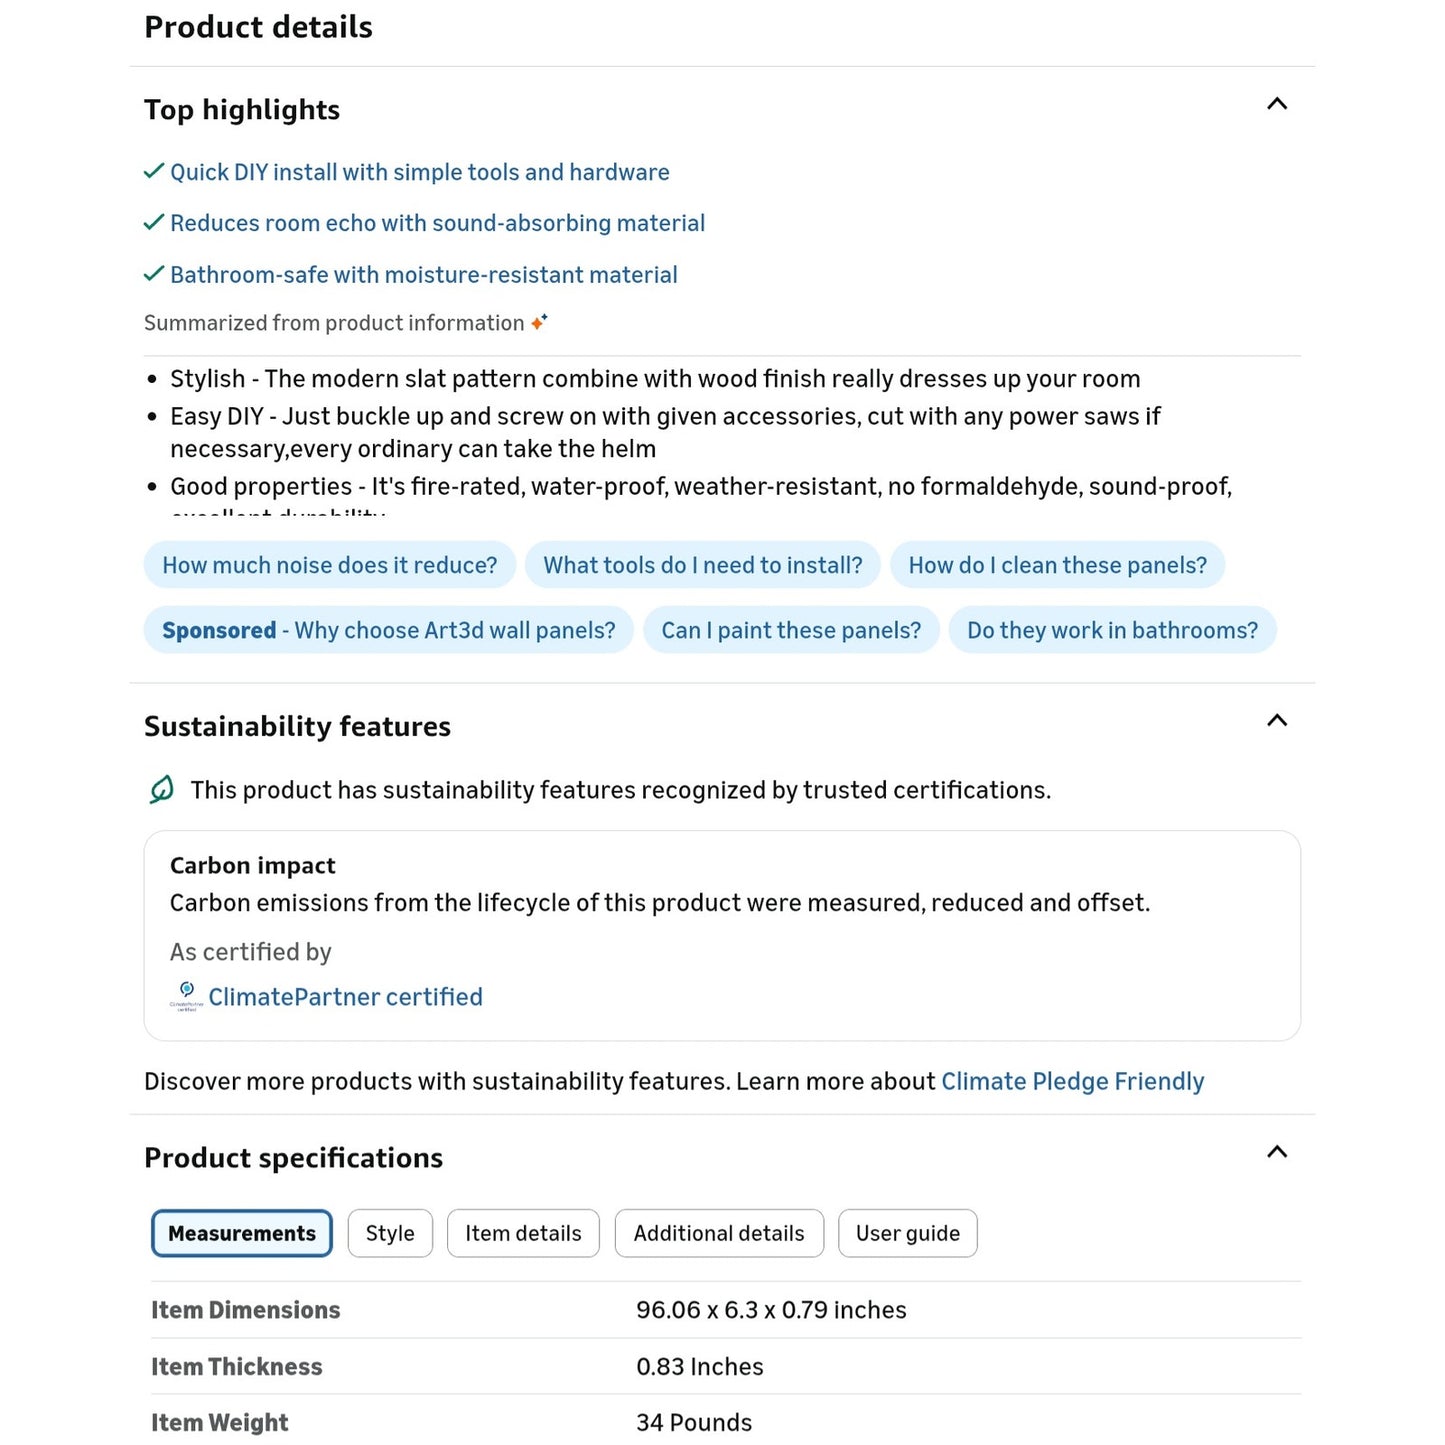The height and width of the screenshot is (1445, 1445).
Task: Open ClimatePartner certified link
Action: click(345, 997)
